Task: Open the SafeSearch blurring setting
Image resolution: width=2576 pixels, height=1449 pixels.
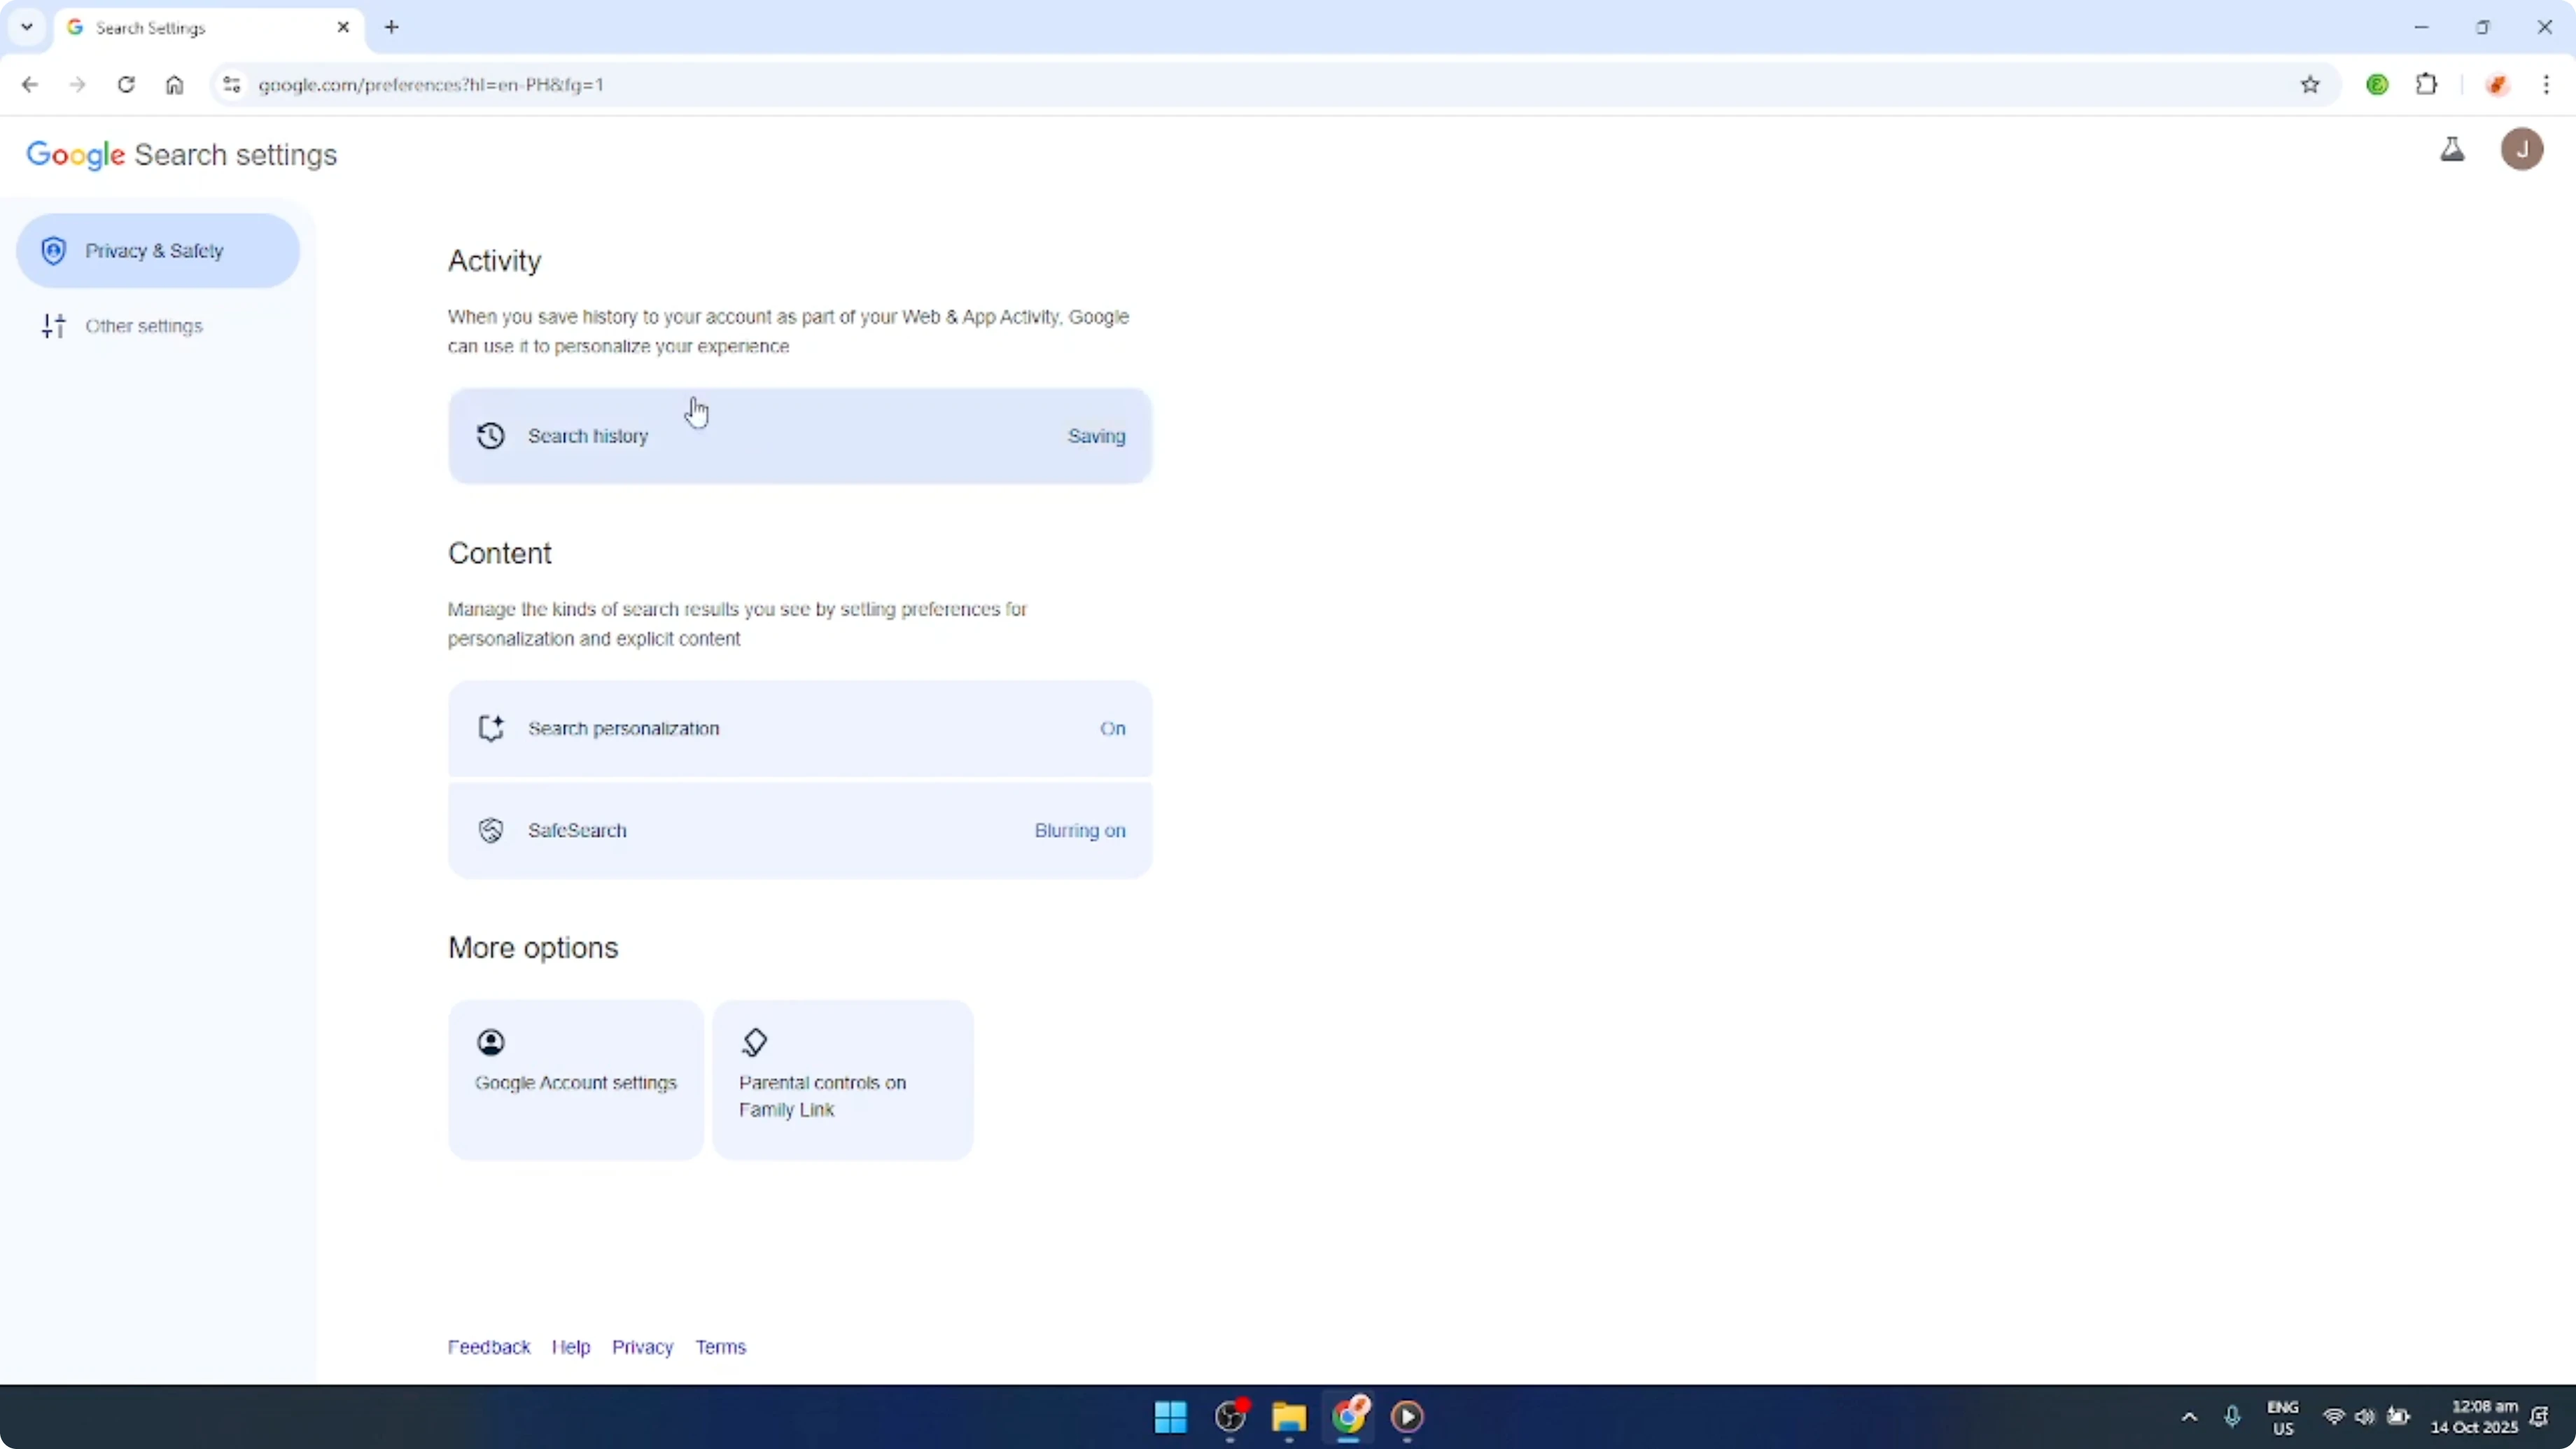Action: (x=799, y=830)
